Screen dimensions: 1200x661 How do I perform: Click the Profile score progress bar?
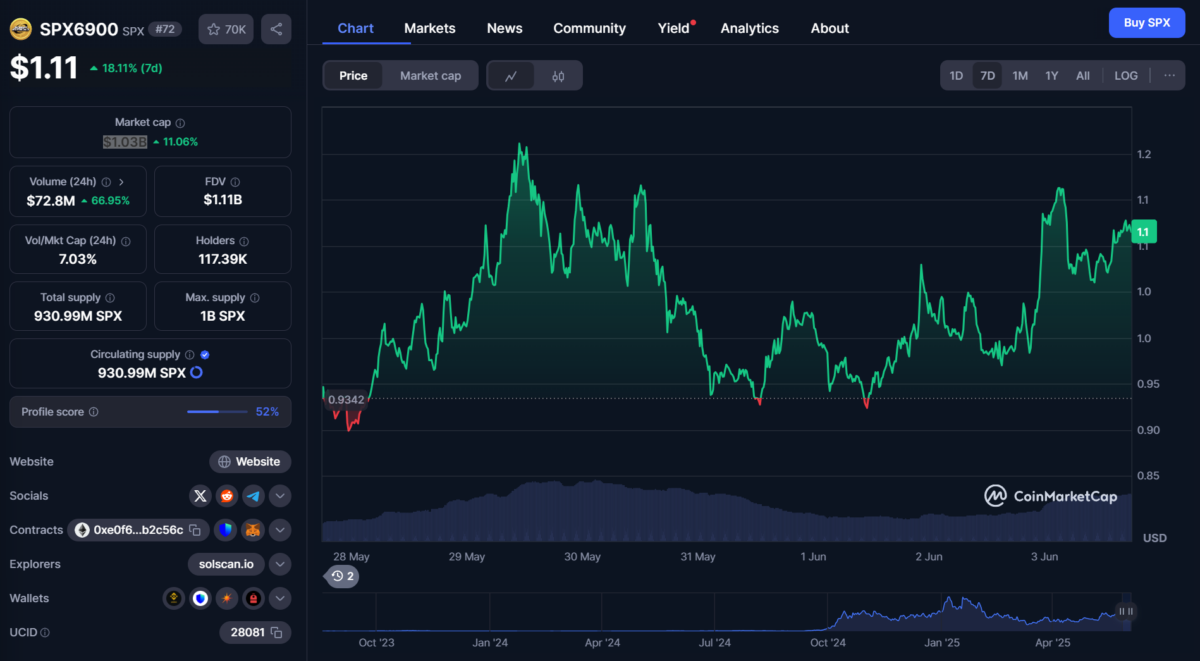click(218, 412)
